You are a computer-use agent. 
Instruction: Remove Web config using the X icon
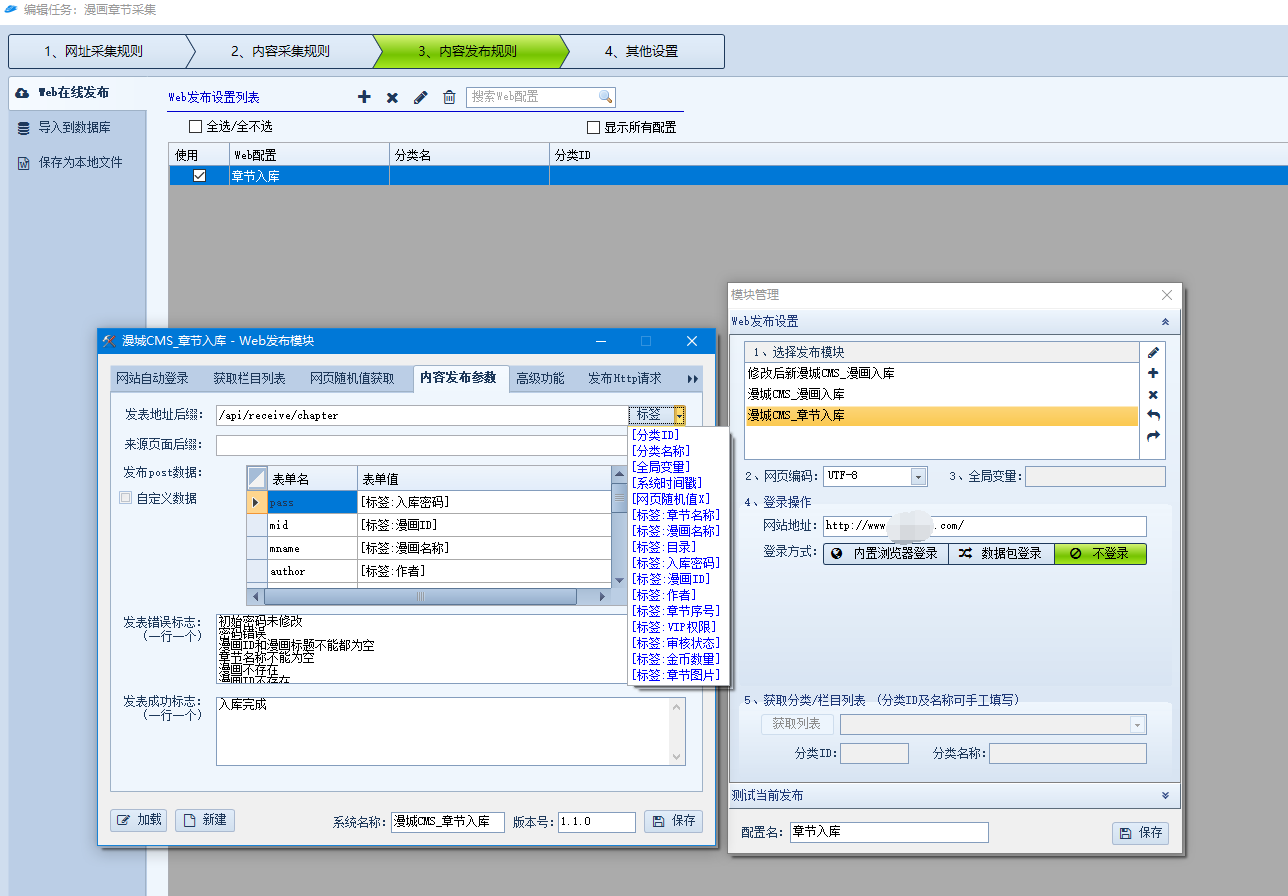[392, 97]
